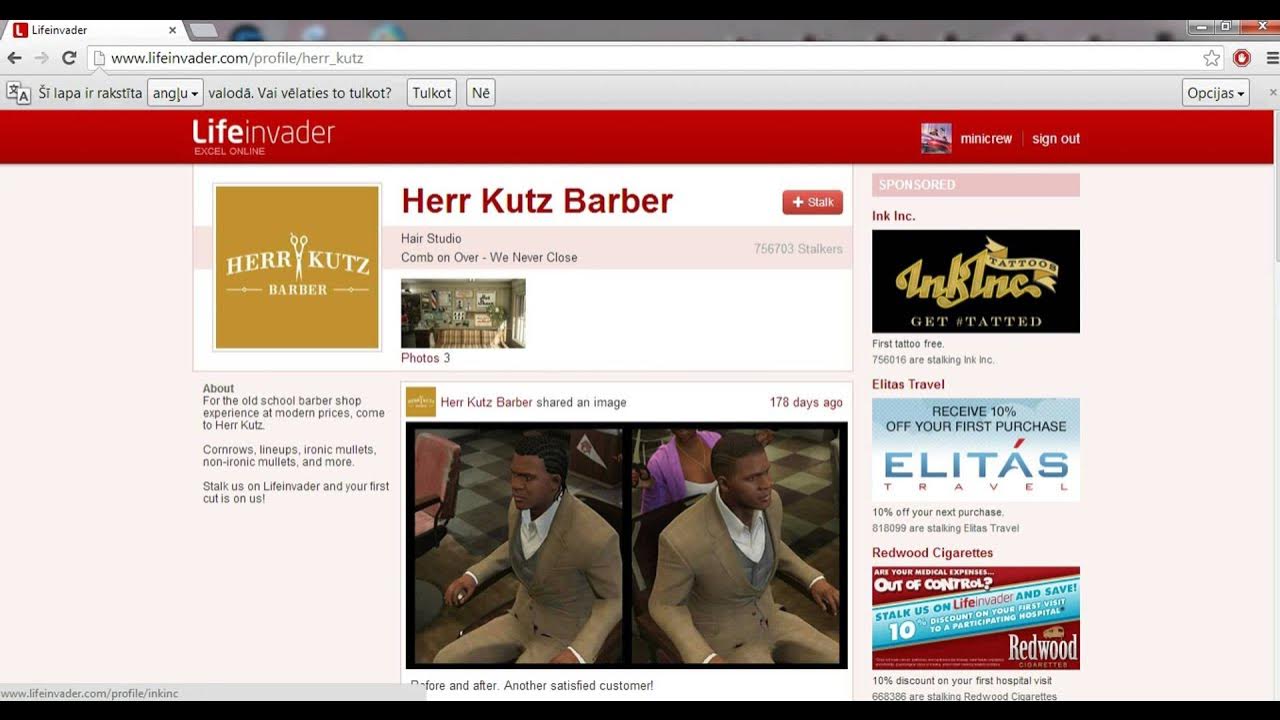Click the Lifeinvader logo in header

pos(264,136)
